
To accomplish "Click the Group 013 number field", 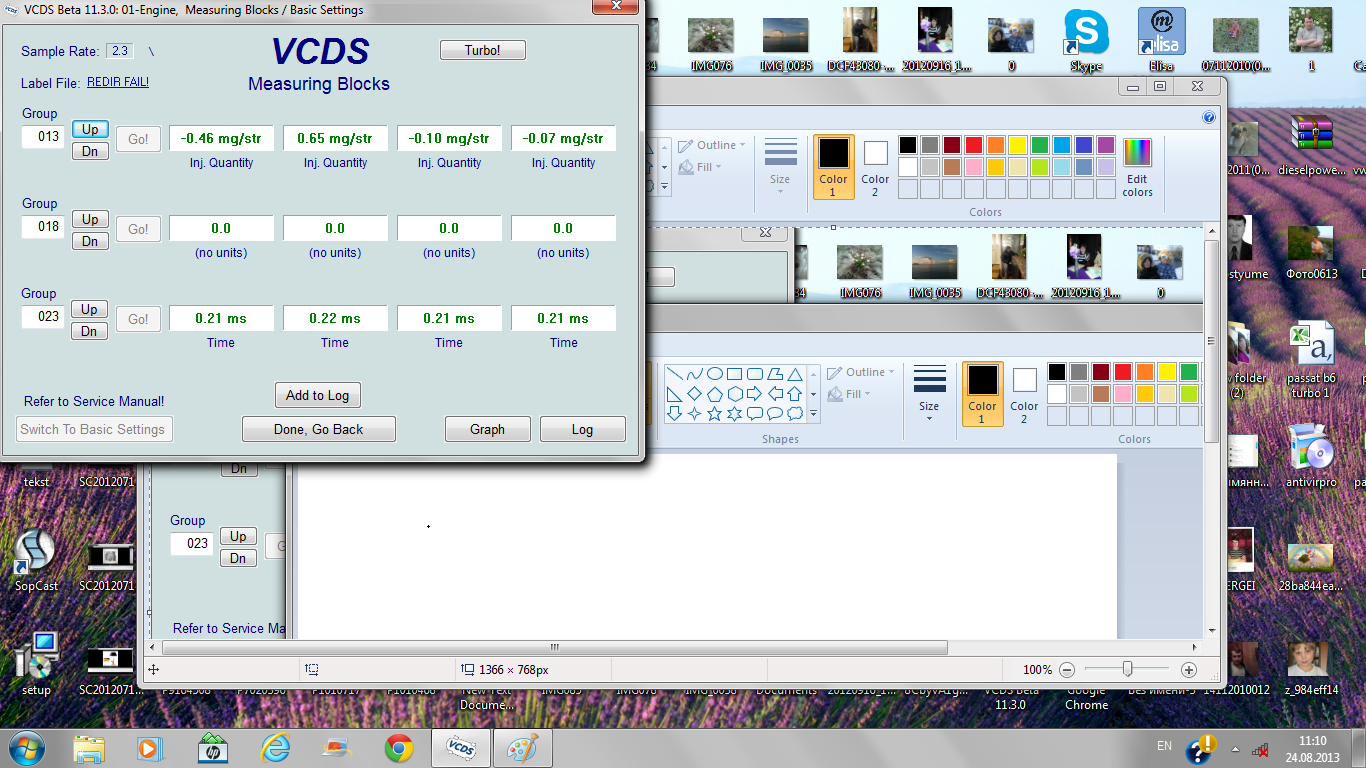I will coord(44,137).
